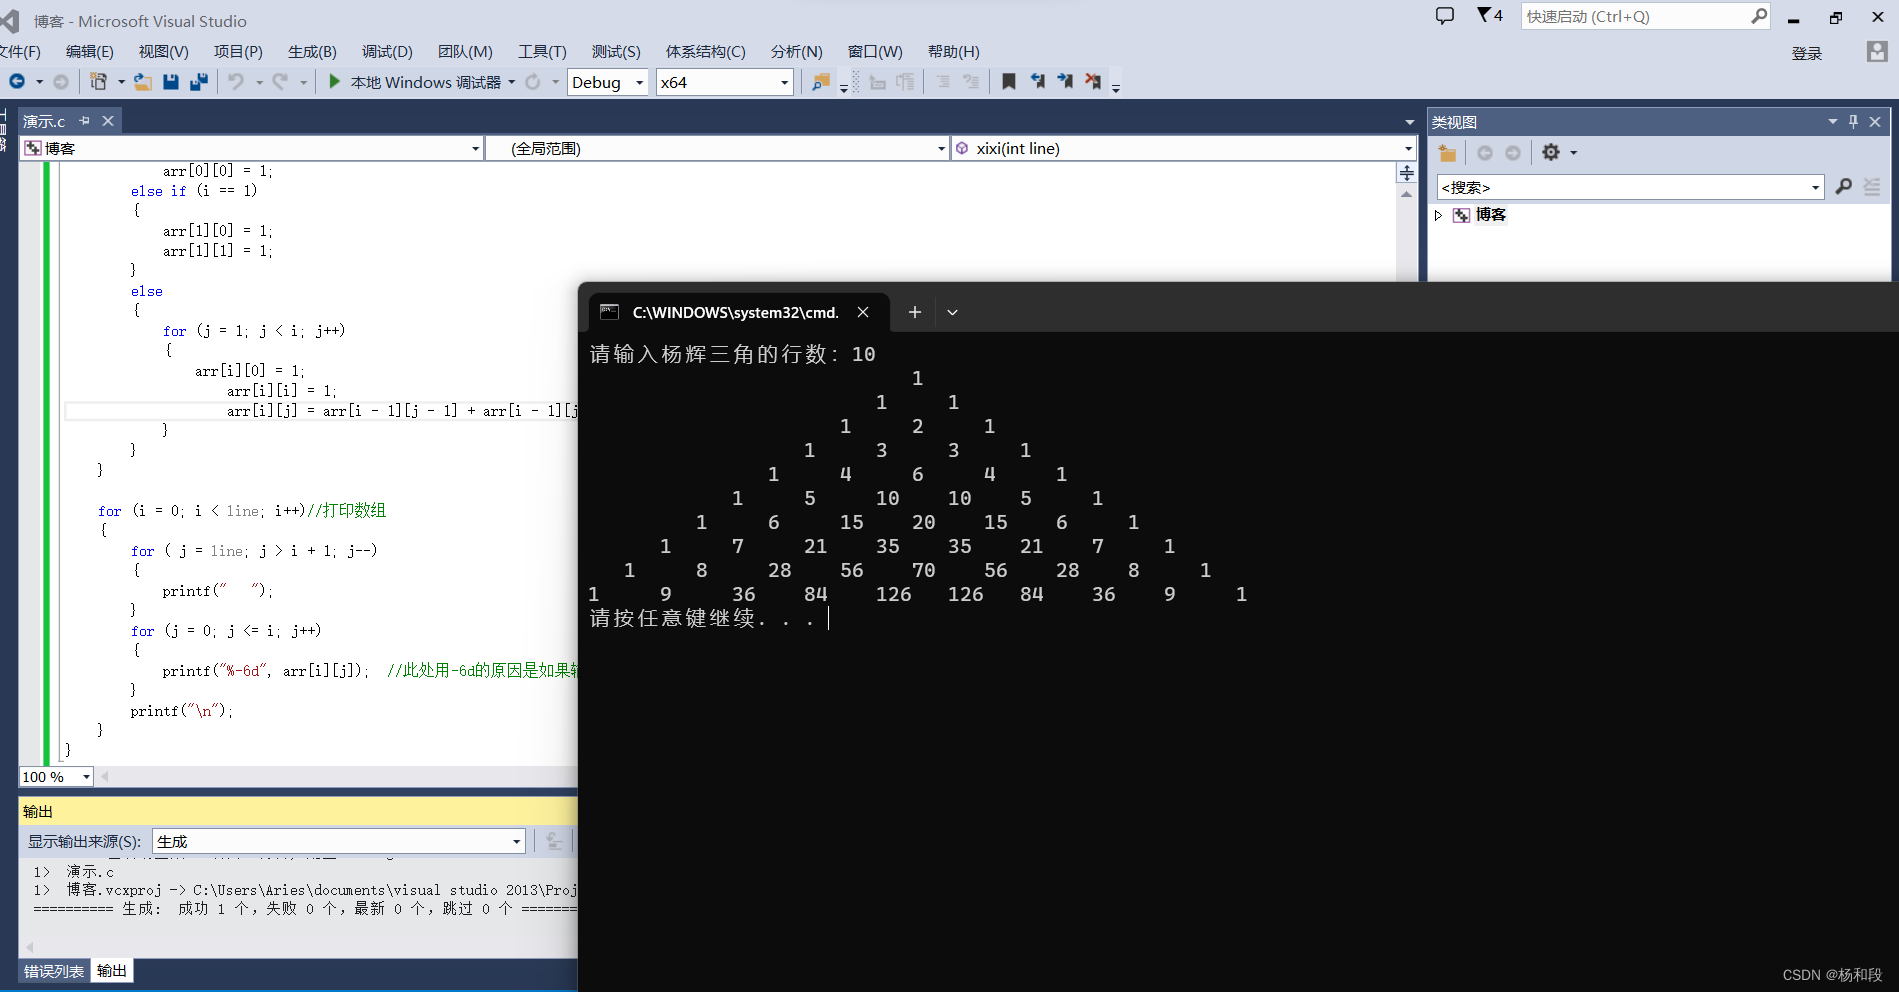Viewport: 1899px width, 992px height.
Task: Click the account avatar icon at top right
Action: tap(1877, 52)
